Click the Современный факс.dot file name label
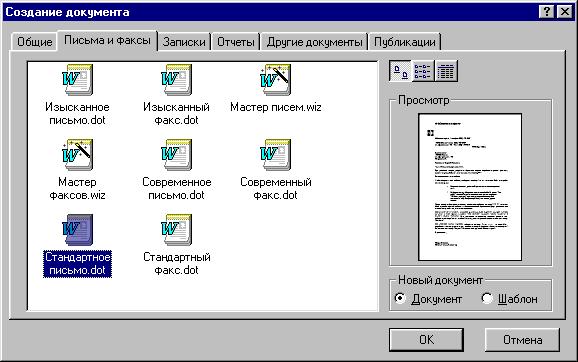This screenshot has height=362, width=578. coord(276,188)
